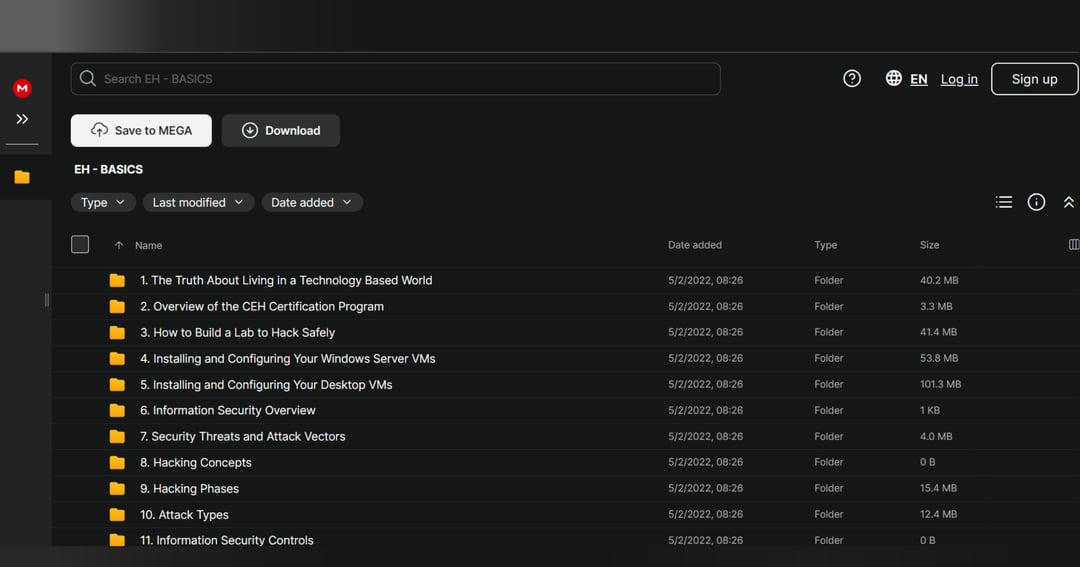The image size is (1080, 567).
Task: Select '1. The Truth About Living in a Technology Based World'
Action: click(x=286, y=280)
